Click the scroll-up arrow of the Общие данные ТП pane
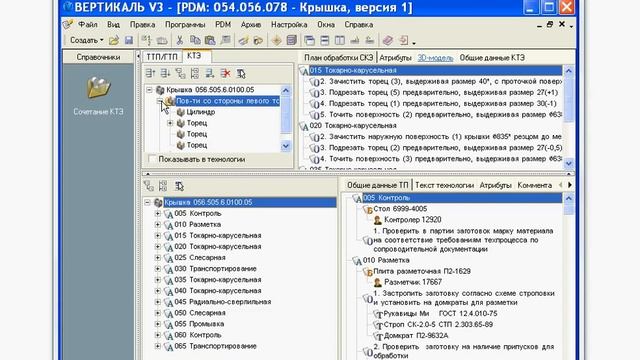The height and width of the screenshot is (360, 640). (x=569, y=198)
